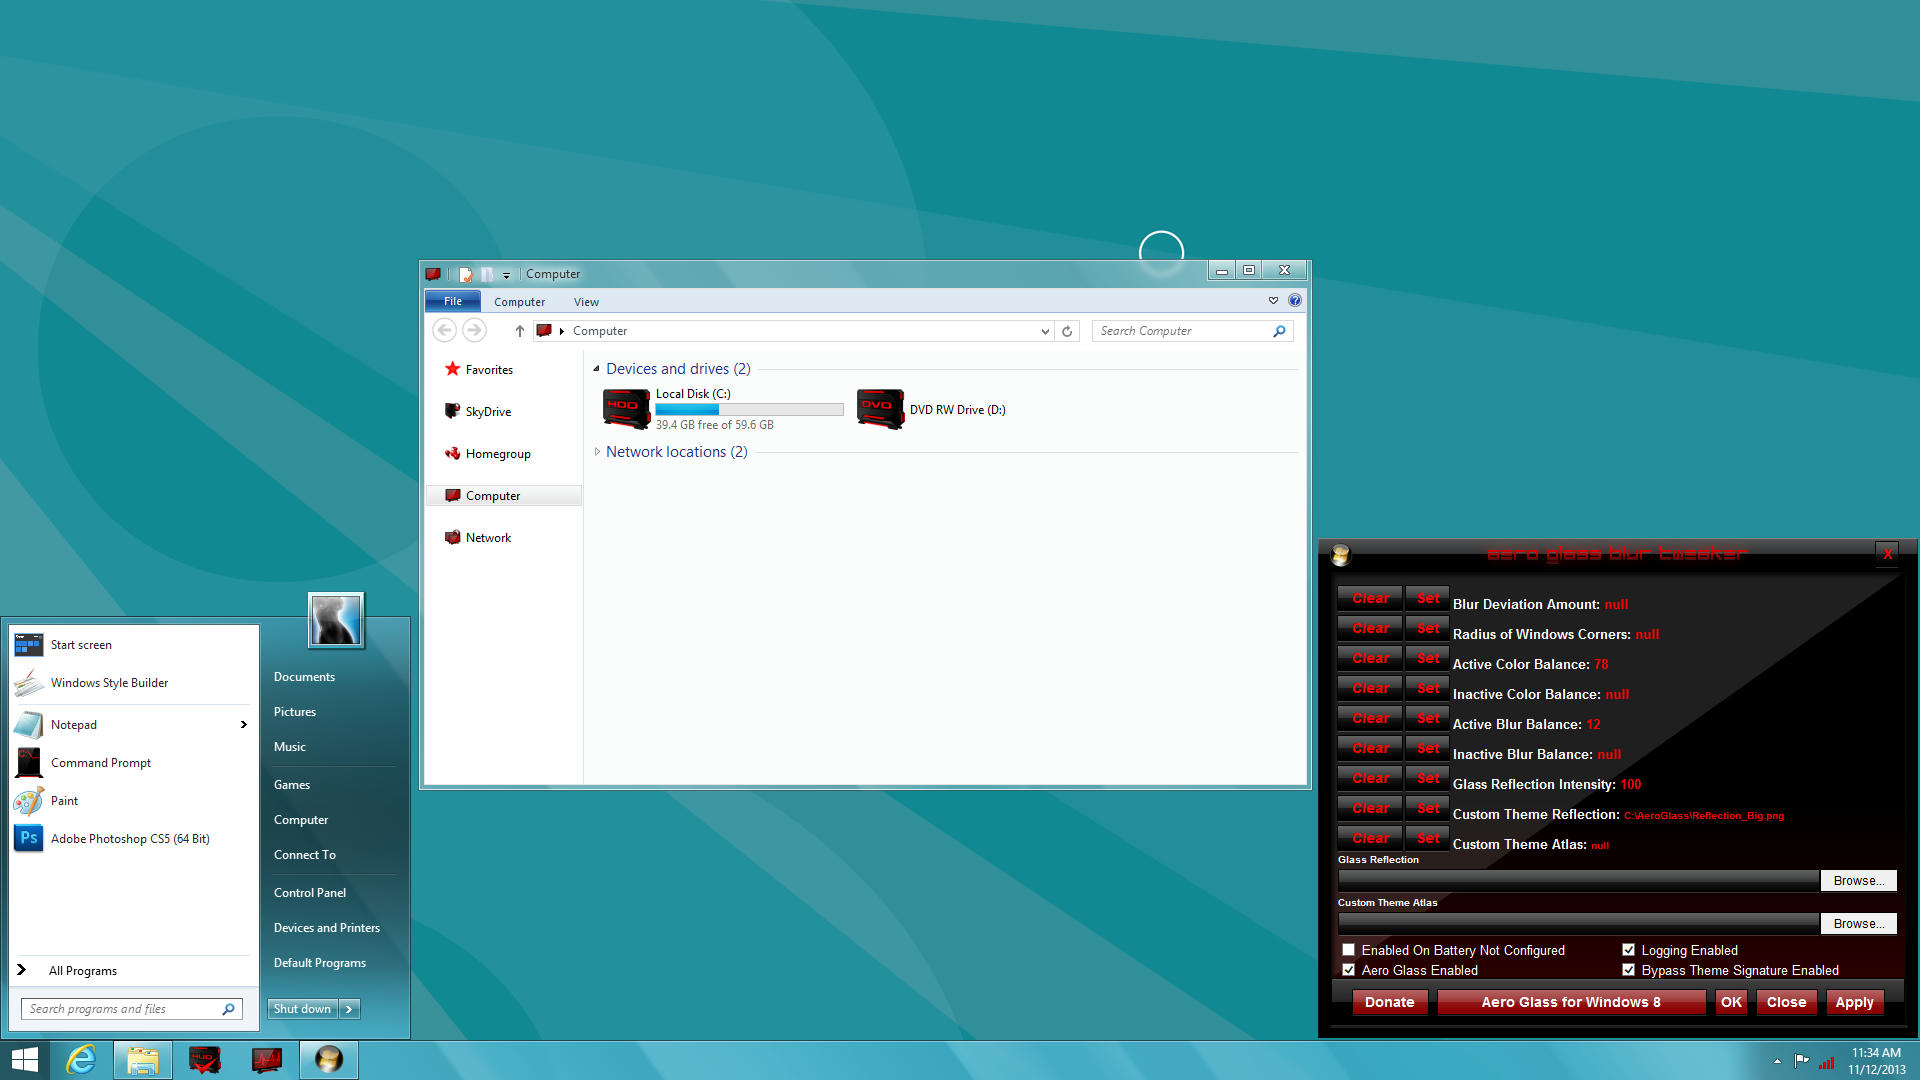Click the Search programs and files field
Viewport: 1920px width, 1080px height.
click(120, 1009)
